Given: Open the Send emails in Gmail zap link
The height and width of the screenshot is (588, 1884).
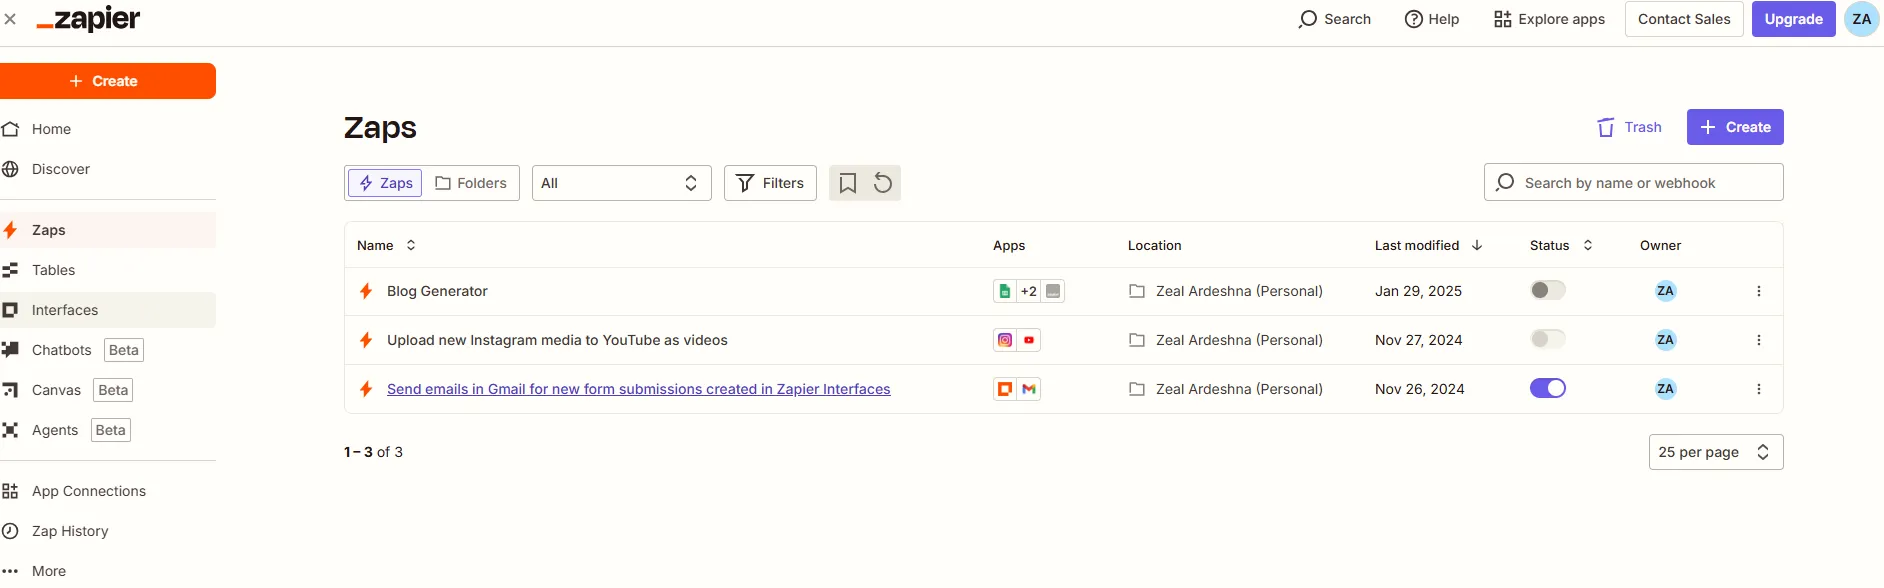Looking at the screenshot, I should pyautogui.click(x=638, y=389).
